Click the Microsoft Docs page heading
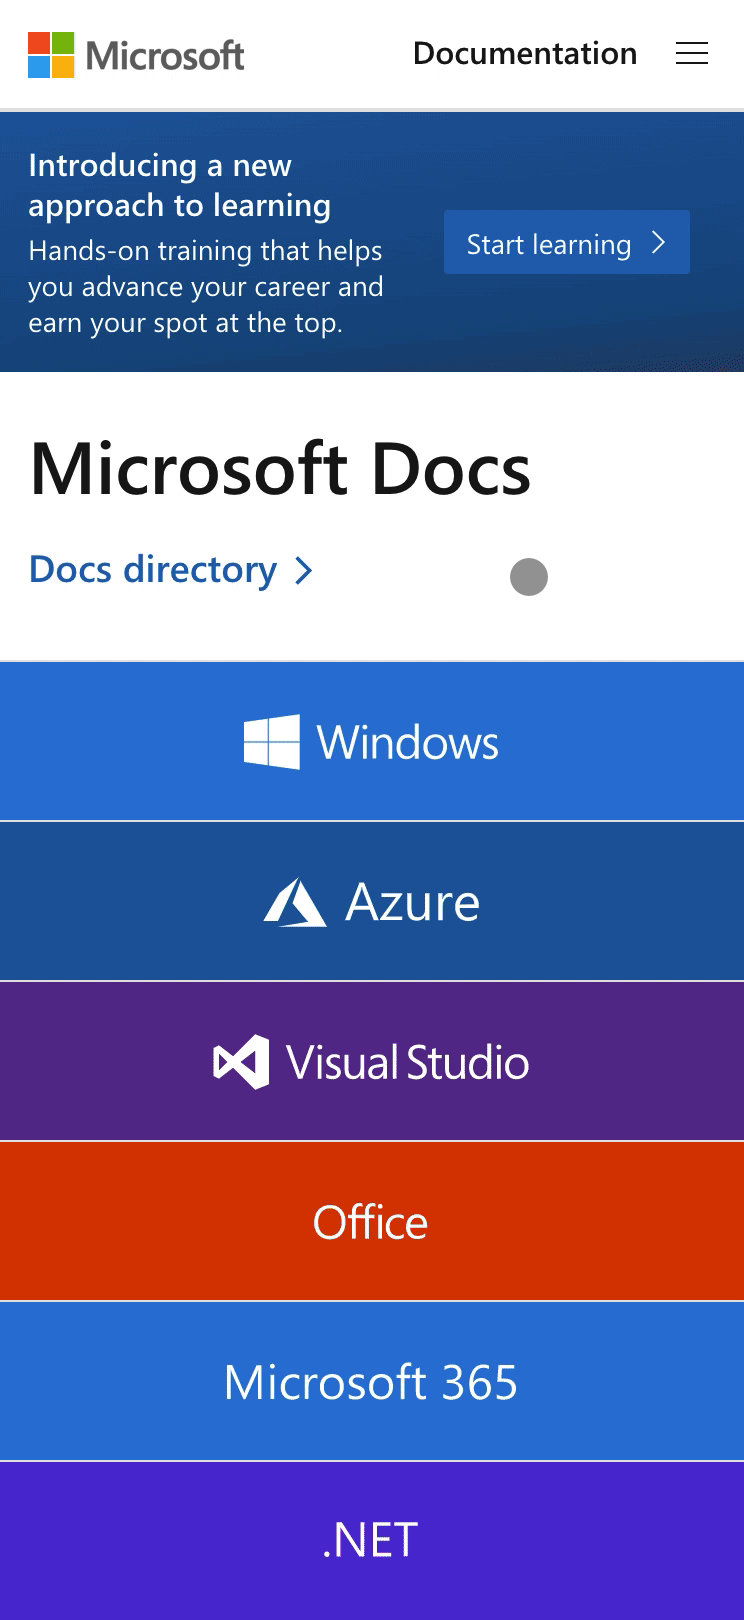Viewport: 744px width, 1620px height. pyautogui.click(x=281, y=469)
